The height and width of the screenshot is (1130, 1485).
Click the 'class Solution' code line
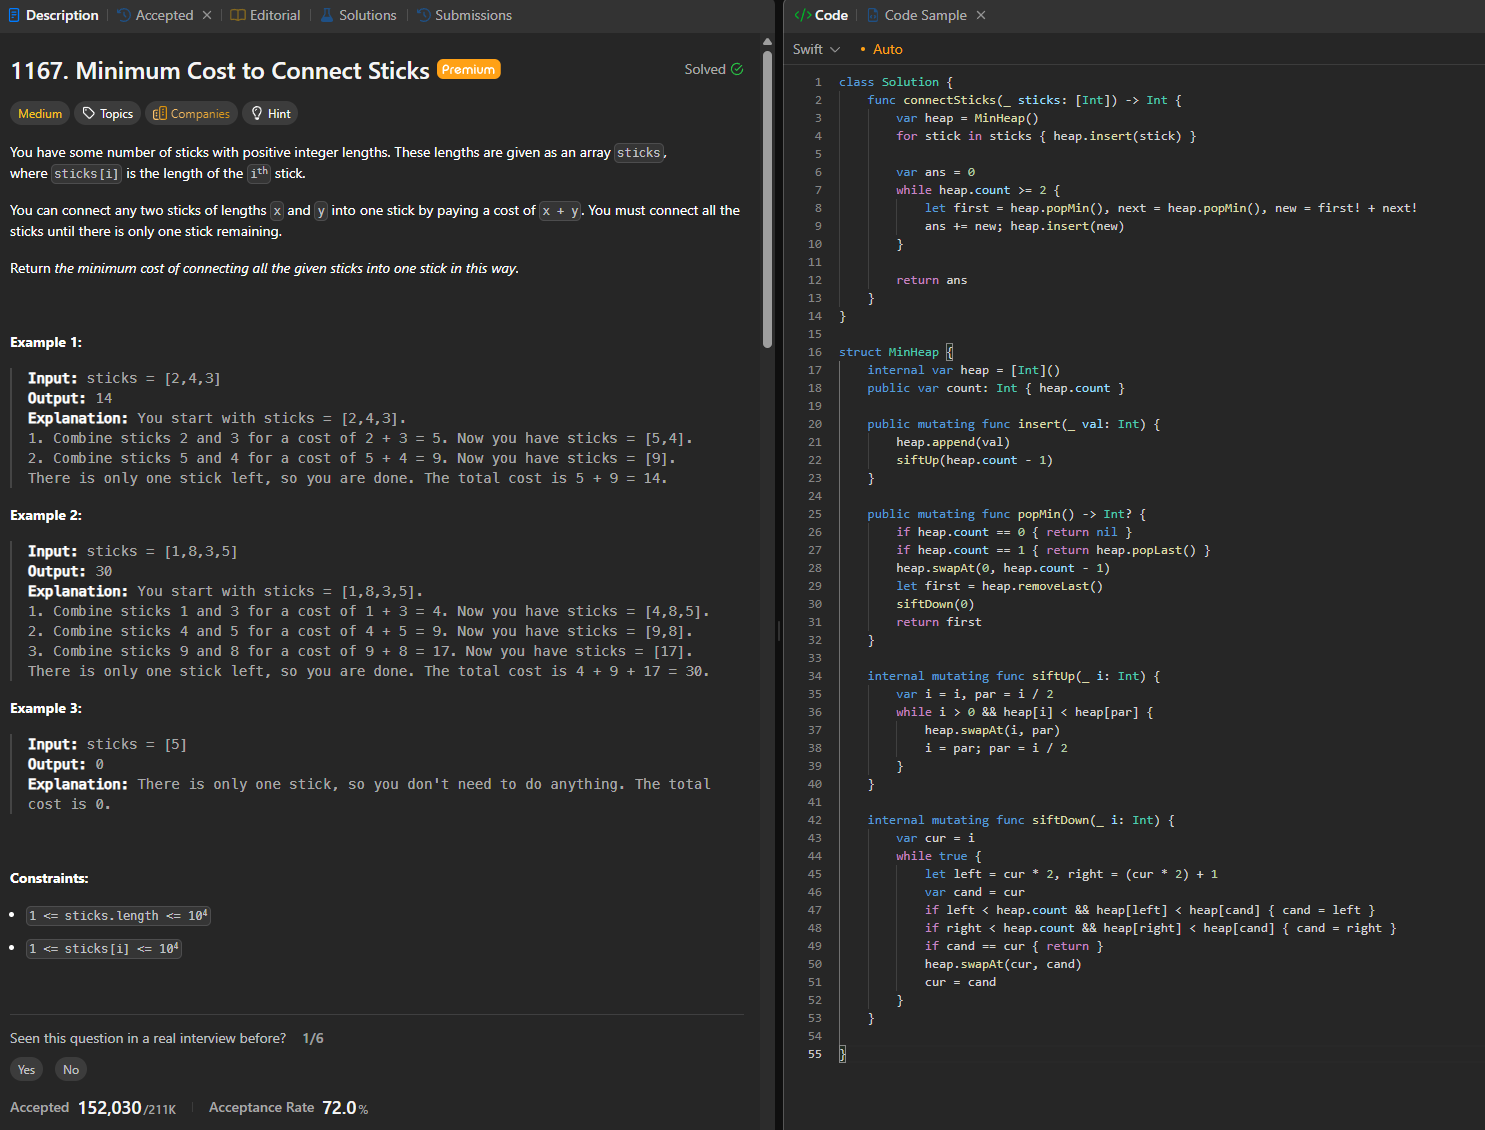[x=896, y=82]
